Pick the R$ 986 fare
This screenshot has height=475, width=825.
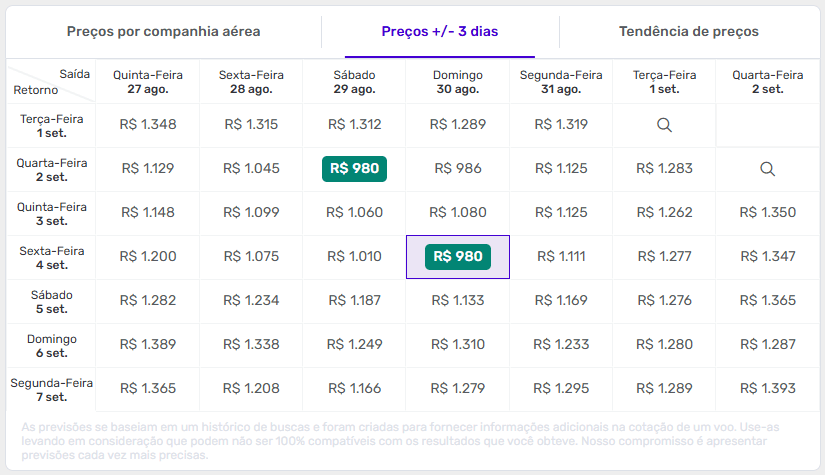click(455, 168)
